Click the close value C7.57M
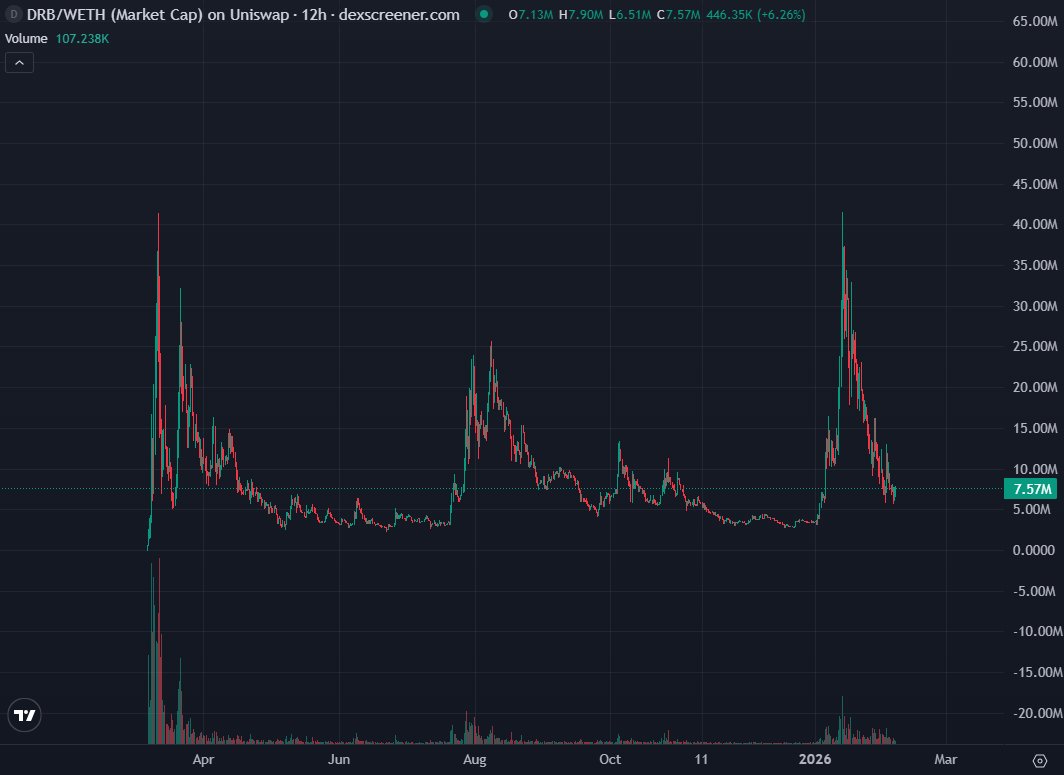This screenshot has width=1064, height=775. [x=678, y=14]
